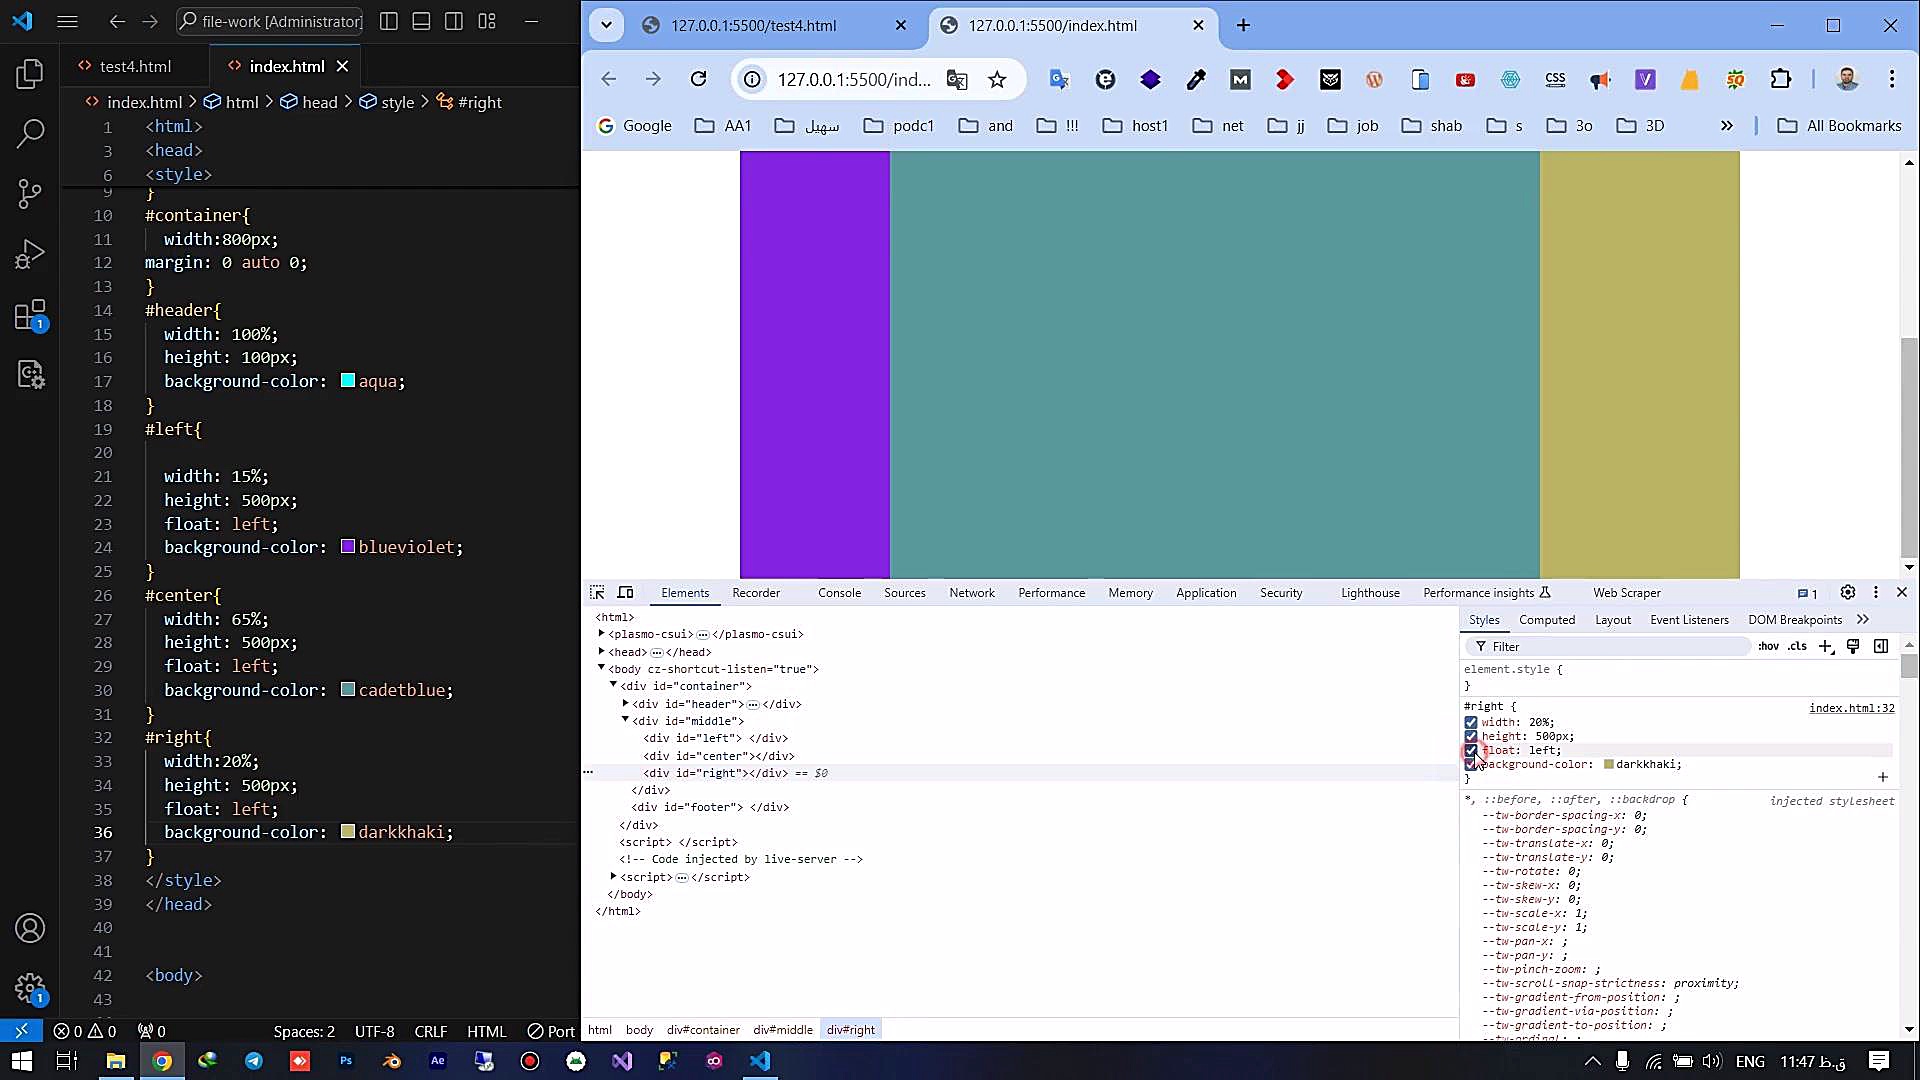Open Telegram from the taskbar
The image size is (1920, 1080).
pyautogui.click(x=254, y=1061)
